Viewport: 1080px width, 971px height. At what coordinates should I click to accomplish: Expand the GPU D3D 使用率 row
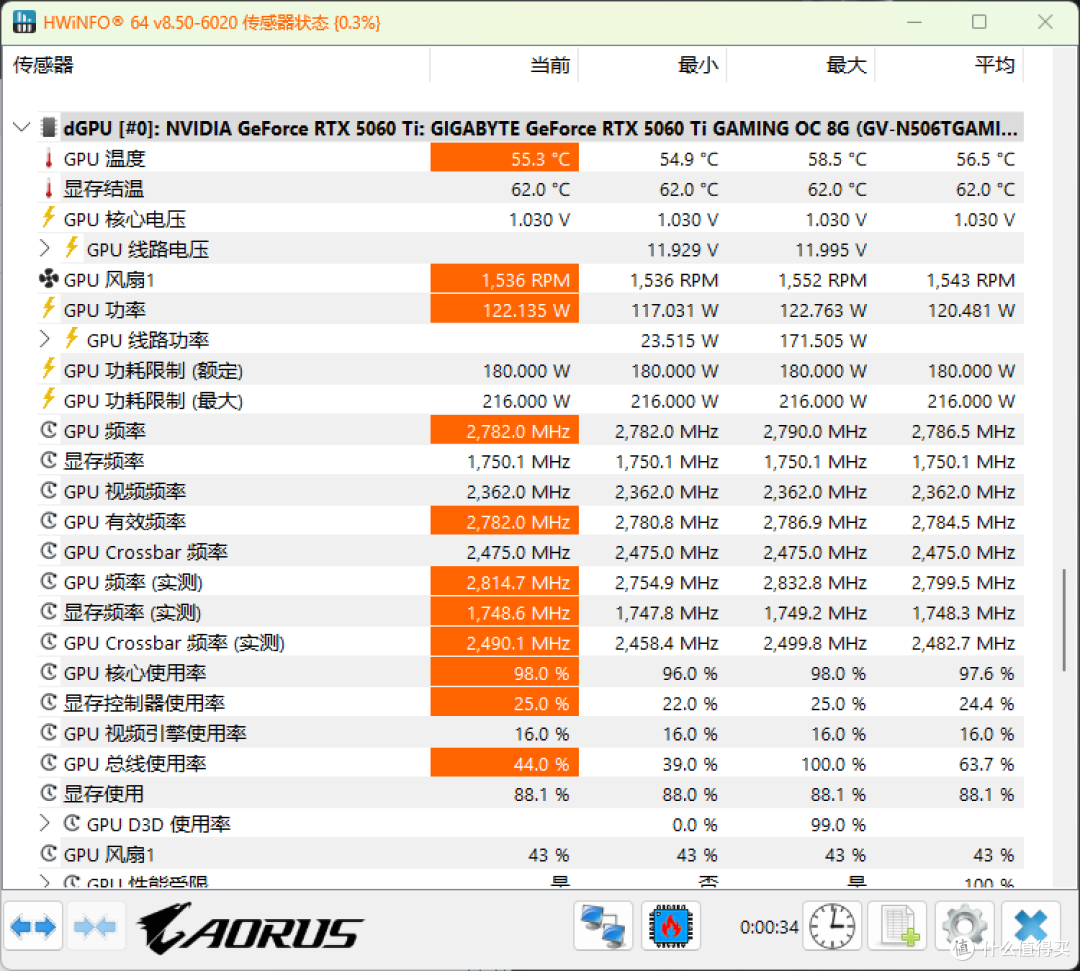(x=45, y=824)
